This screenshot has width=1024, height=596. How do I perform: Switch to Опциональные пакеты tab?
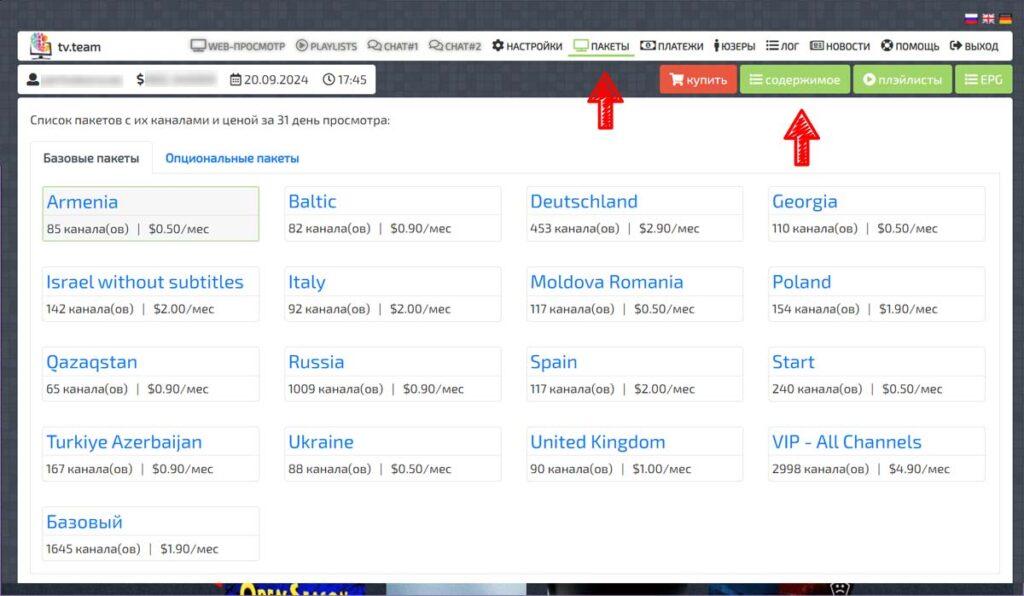pos(232,159)
